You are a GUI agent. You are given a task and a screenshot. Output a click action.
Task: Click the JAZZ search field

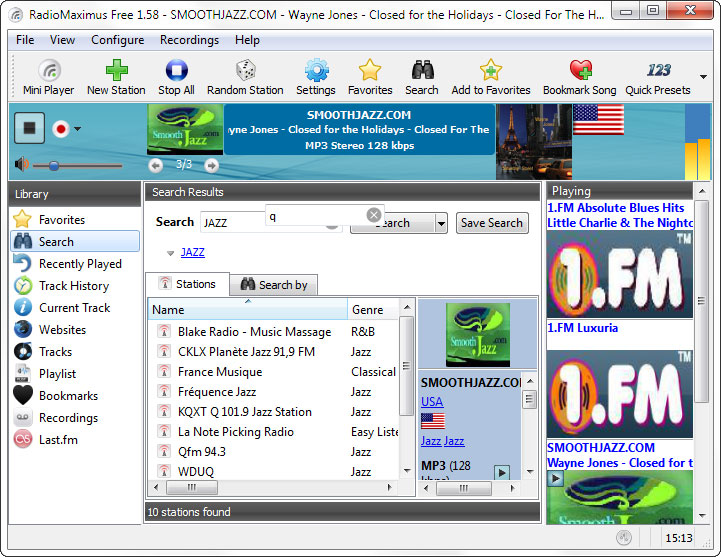coord(233,223)
